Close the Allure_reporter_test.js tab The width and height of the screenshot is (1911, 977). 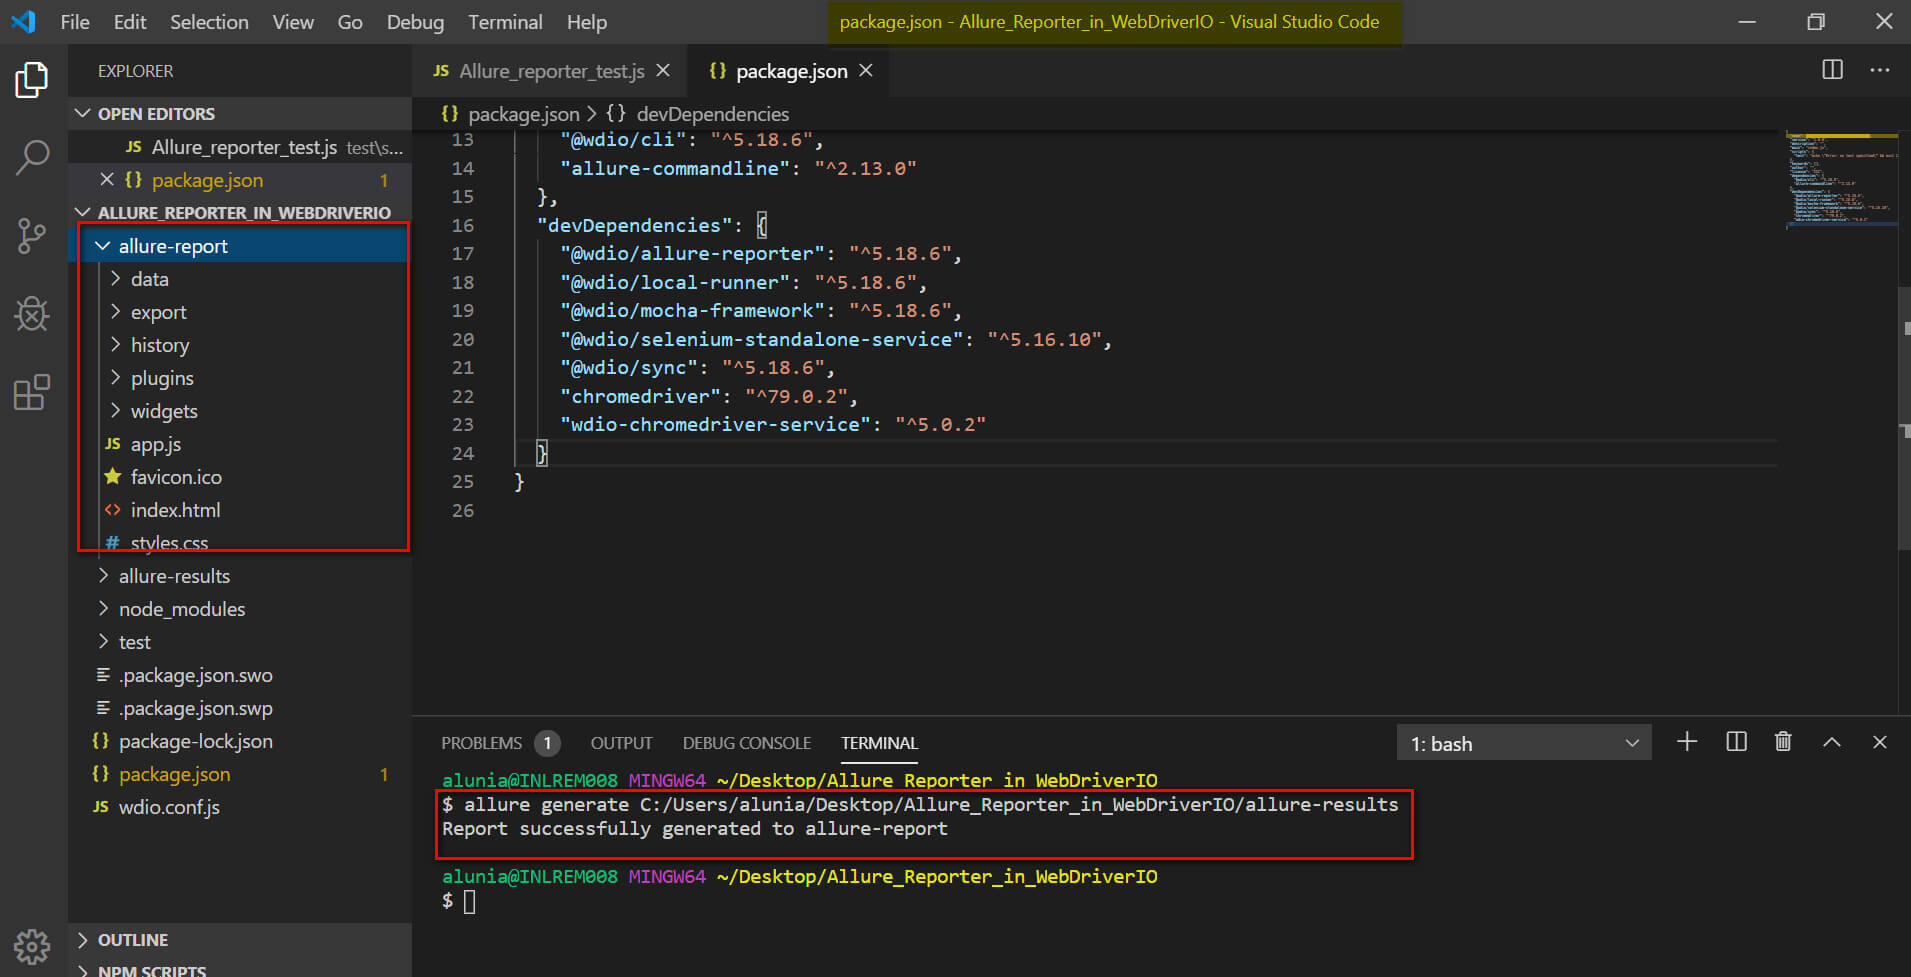pyautogui.click(x=663, y=71)
